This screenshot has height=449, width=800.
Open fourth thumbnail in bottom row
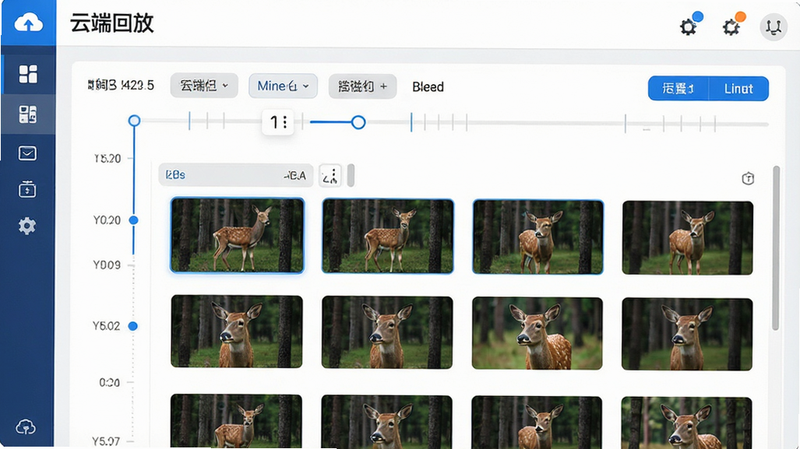click(686, 423)
